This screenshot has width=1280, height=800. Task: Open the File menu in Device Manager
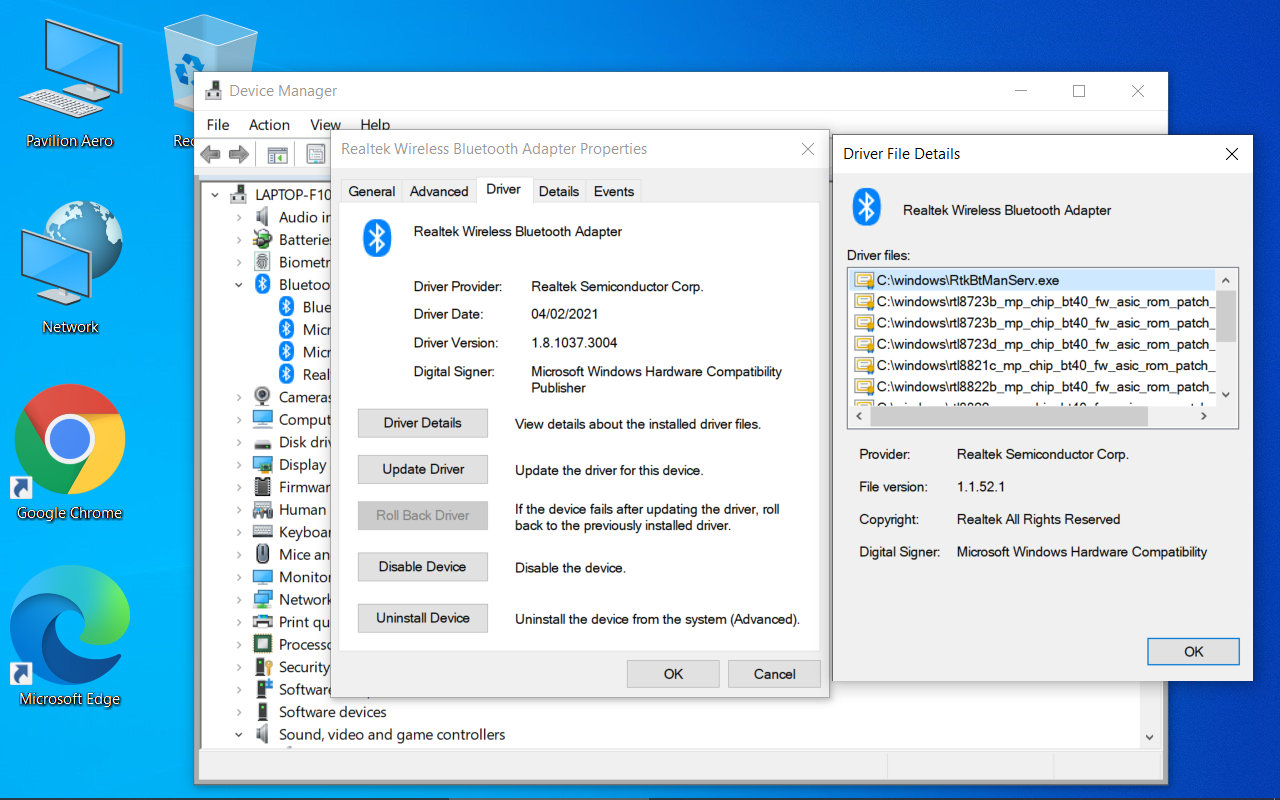pos(218,125)
